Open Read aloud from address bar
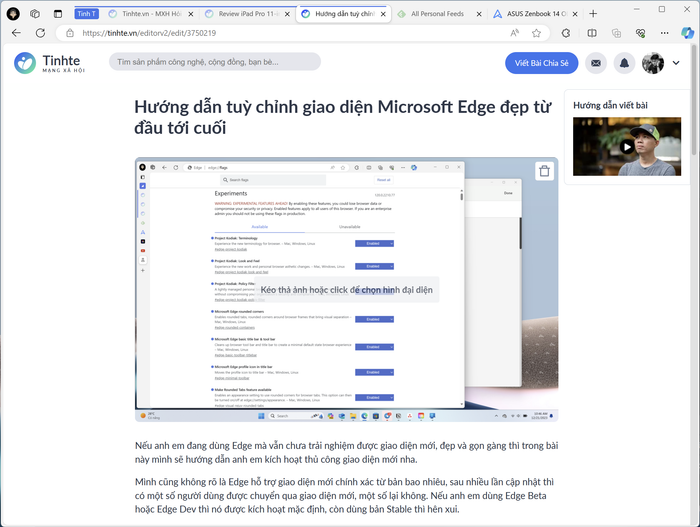The image size is (700, 527). 515,33
